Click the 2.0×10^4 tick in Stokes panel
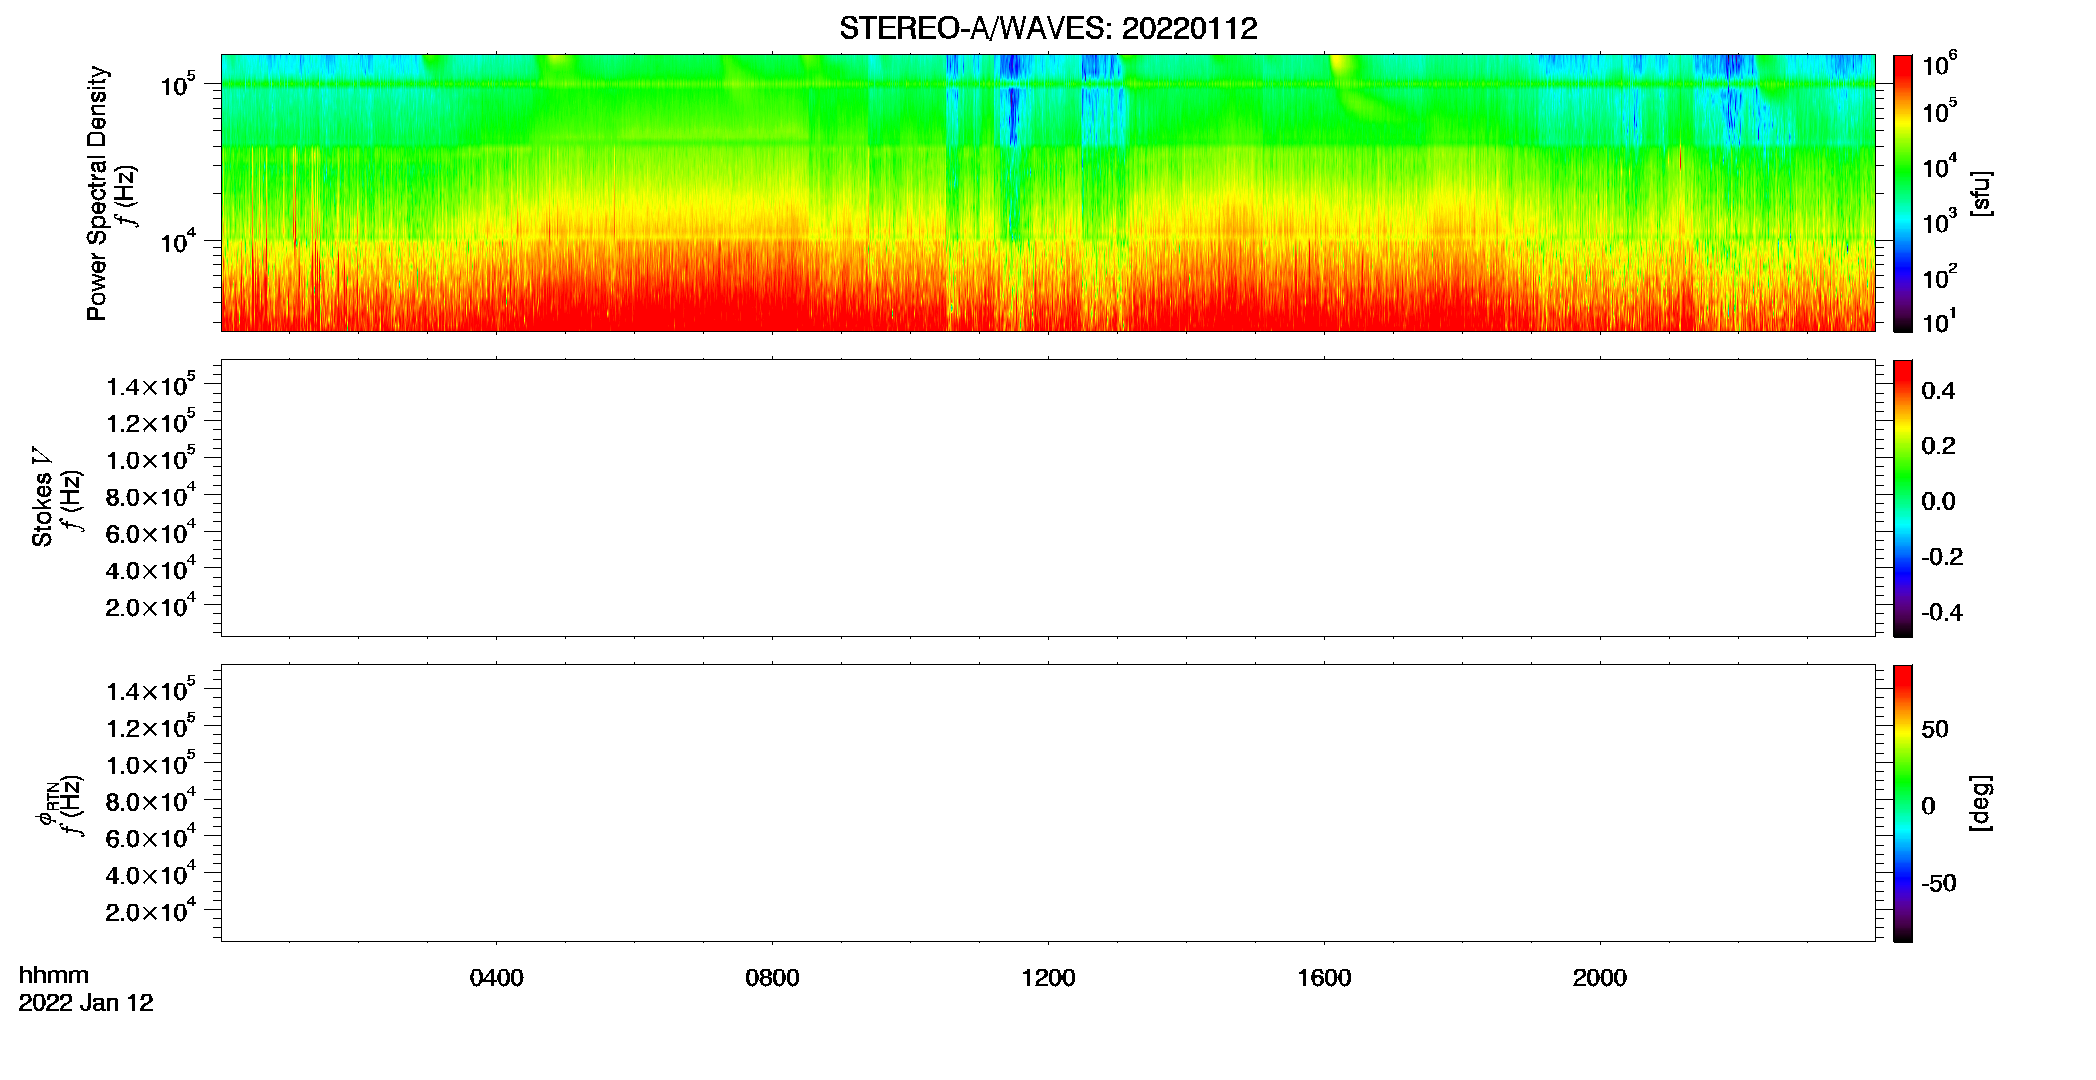This screenshot has width=2096, height=1080. pos(151,606)
